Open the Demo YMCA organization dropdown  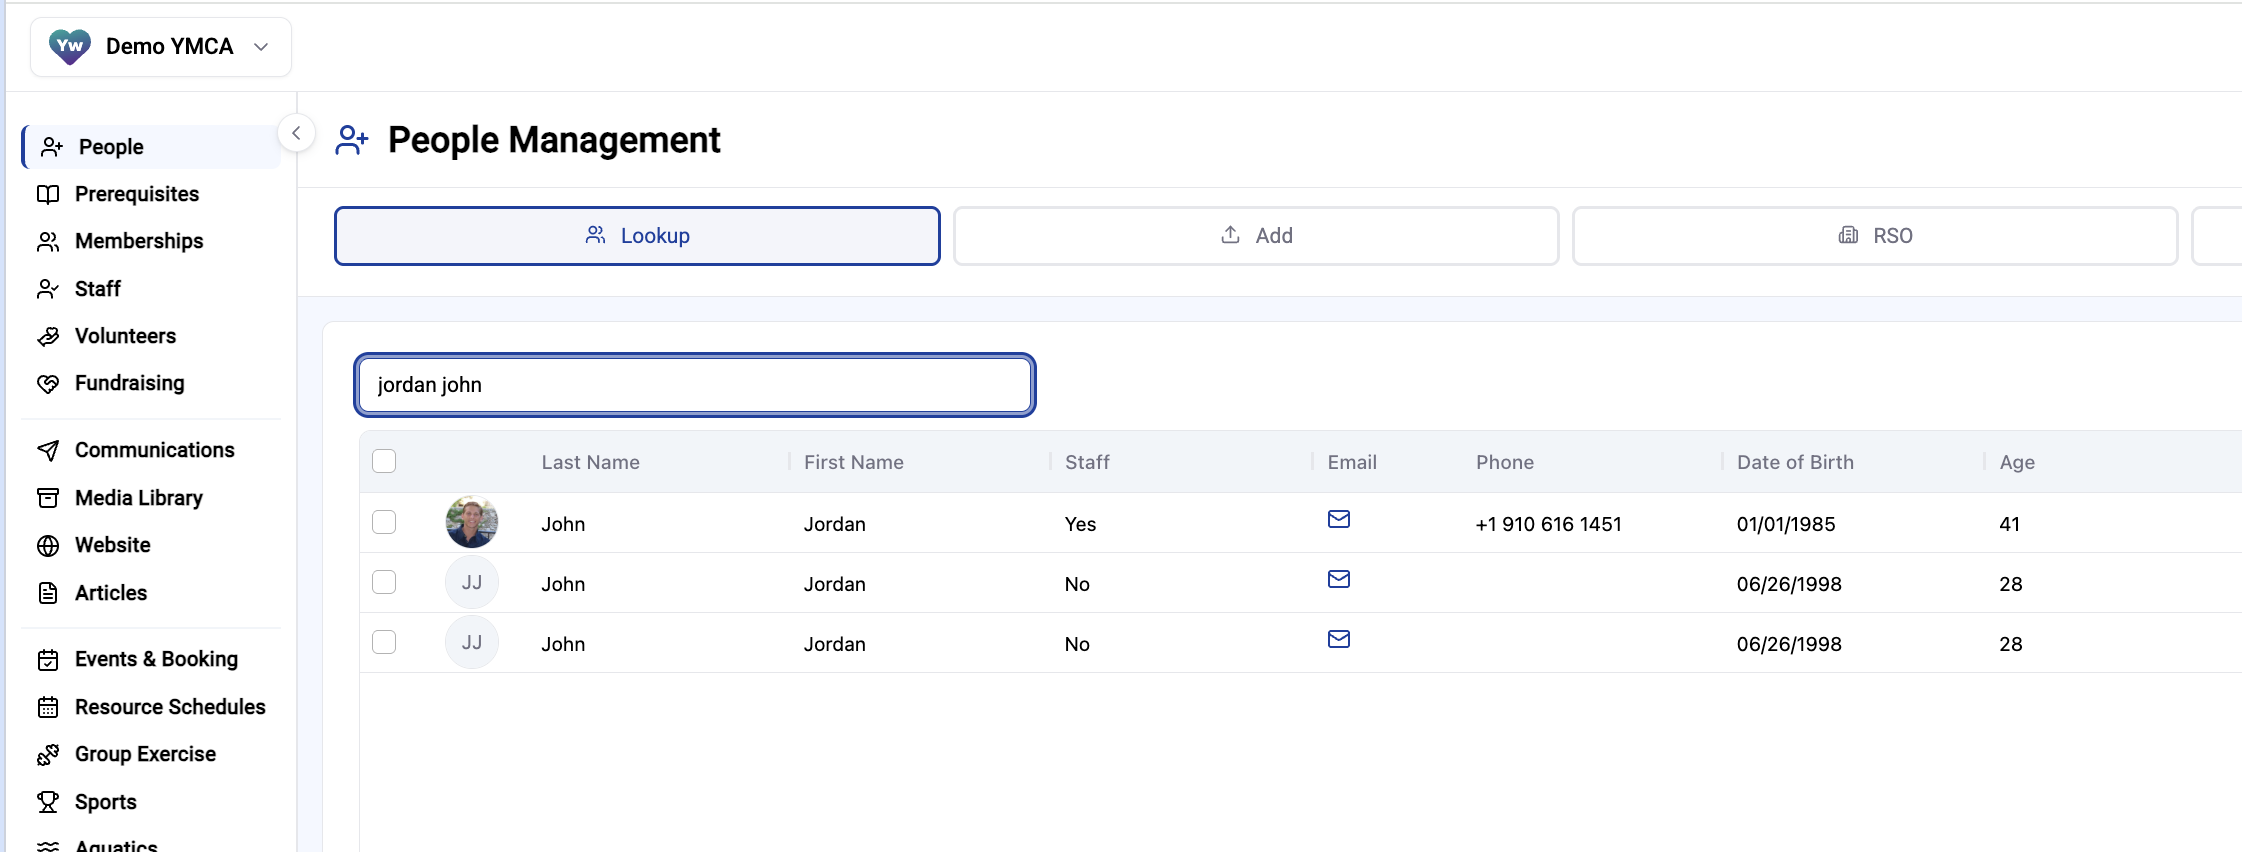coord(161,47)
